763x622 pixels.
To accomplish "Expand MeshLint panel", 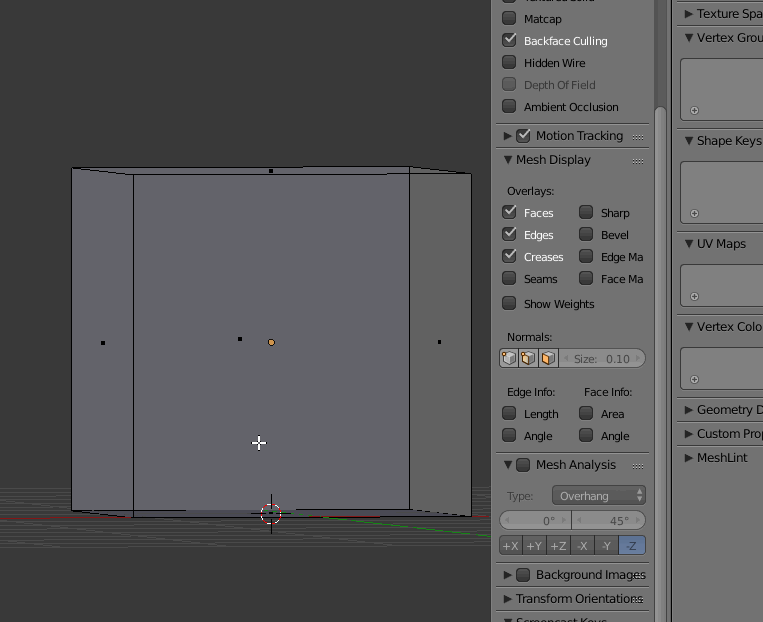I will click(689, 457).
